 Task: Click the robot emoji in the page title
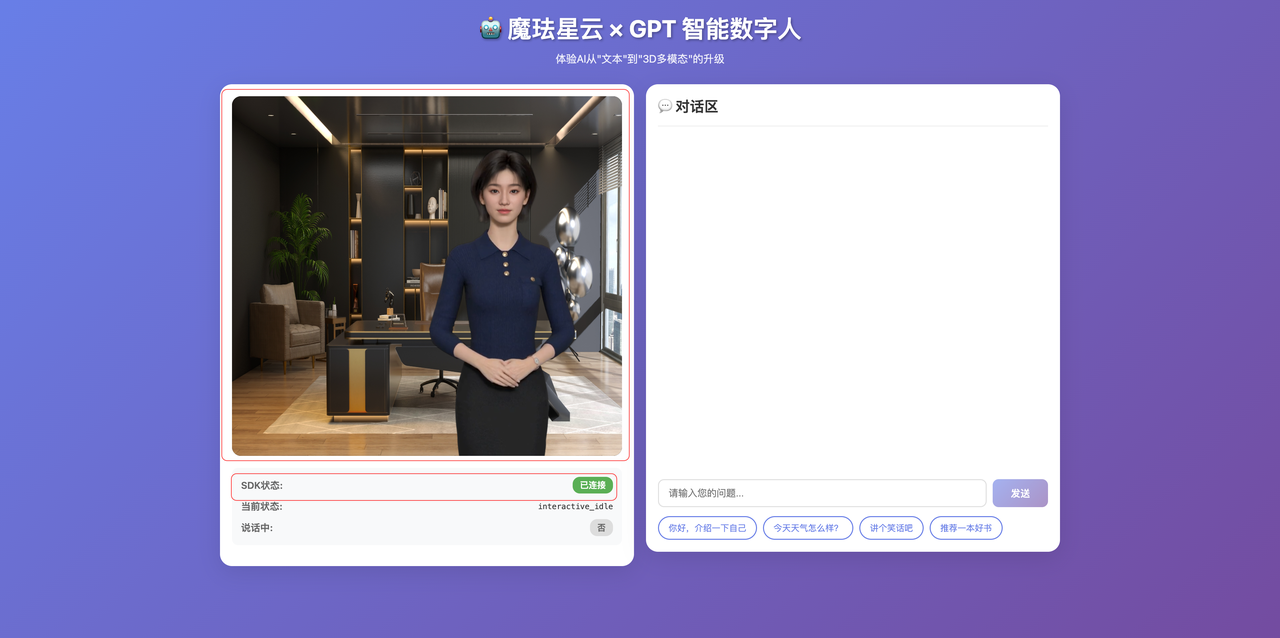pos(491,29)
